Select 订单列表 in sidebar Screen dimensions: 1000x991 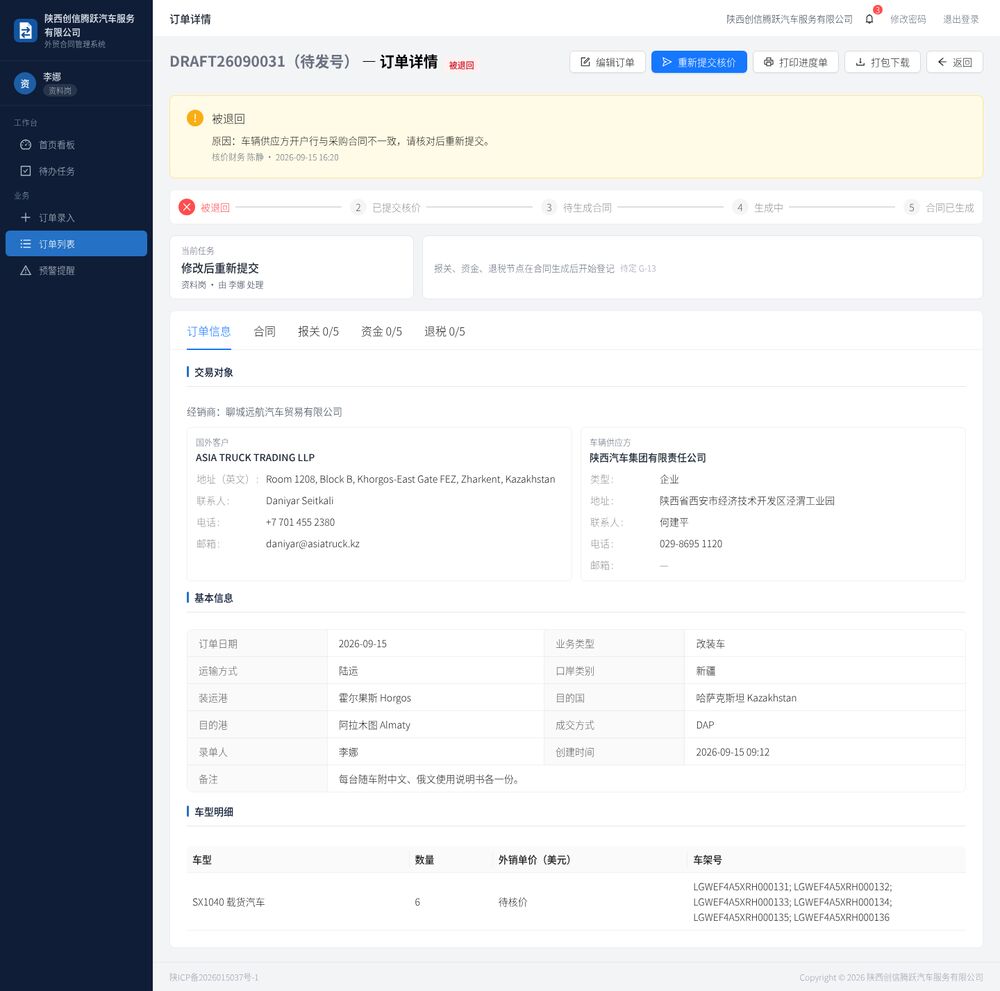(x=76, y=244)
